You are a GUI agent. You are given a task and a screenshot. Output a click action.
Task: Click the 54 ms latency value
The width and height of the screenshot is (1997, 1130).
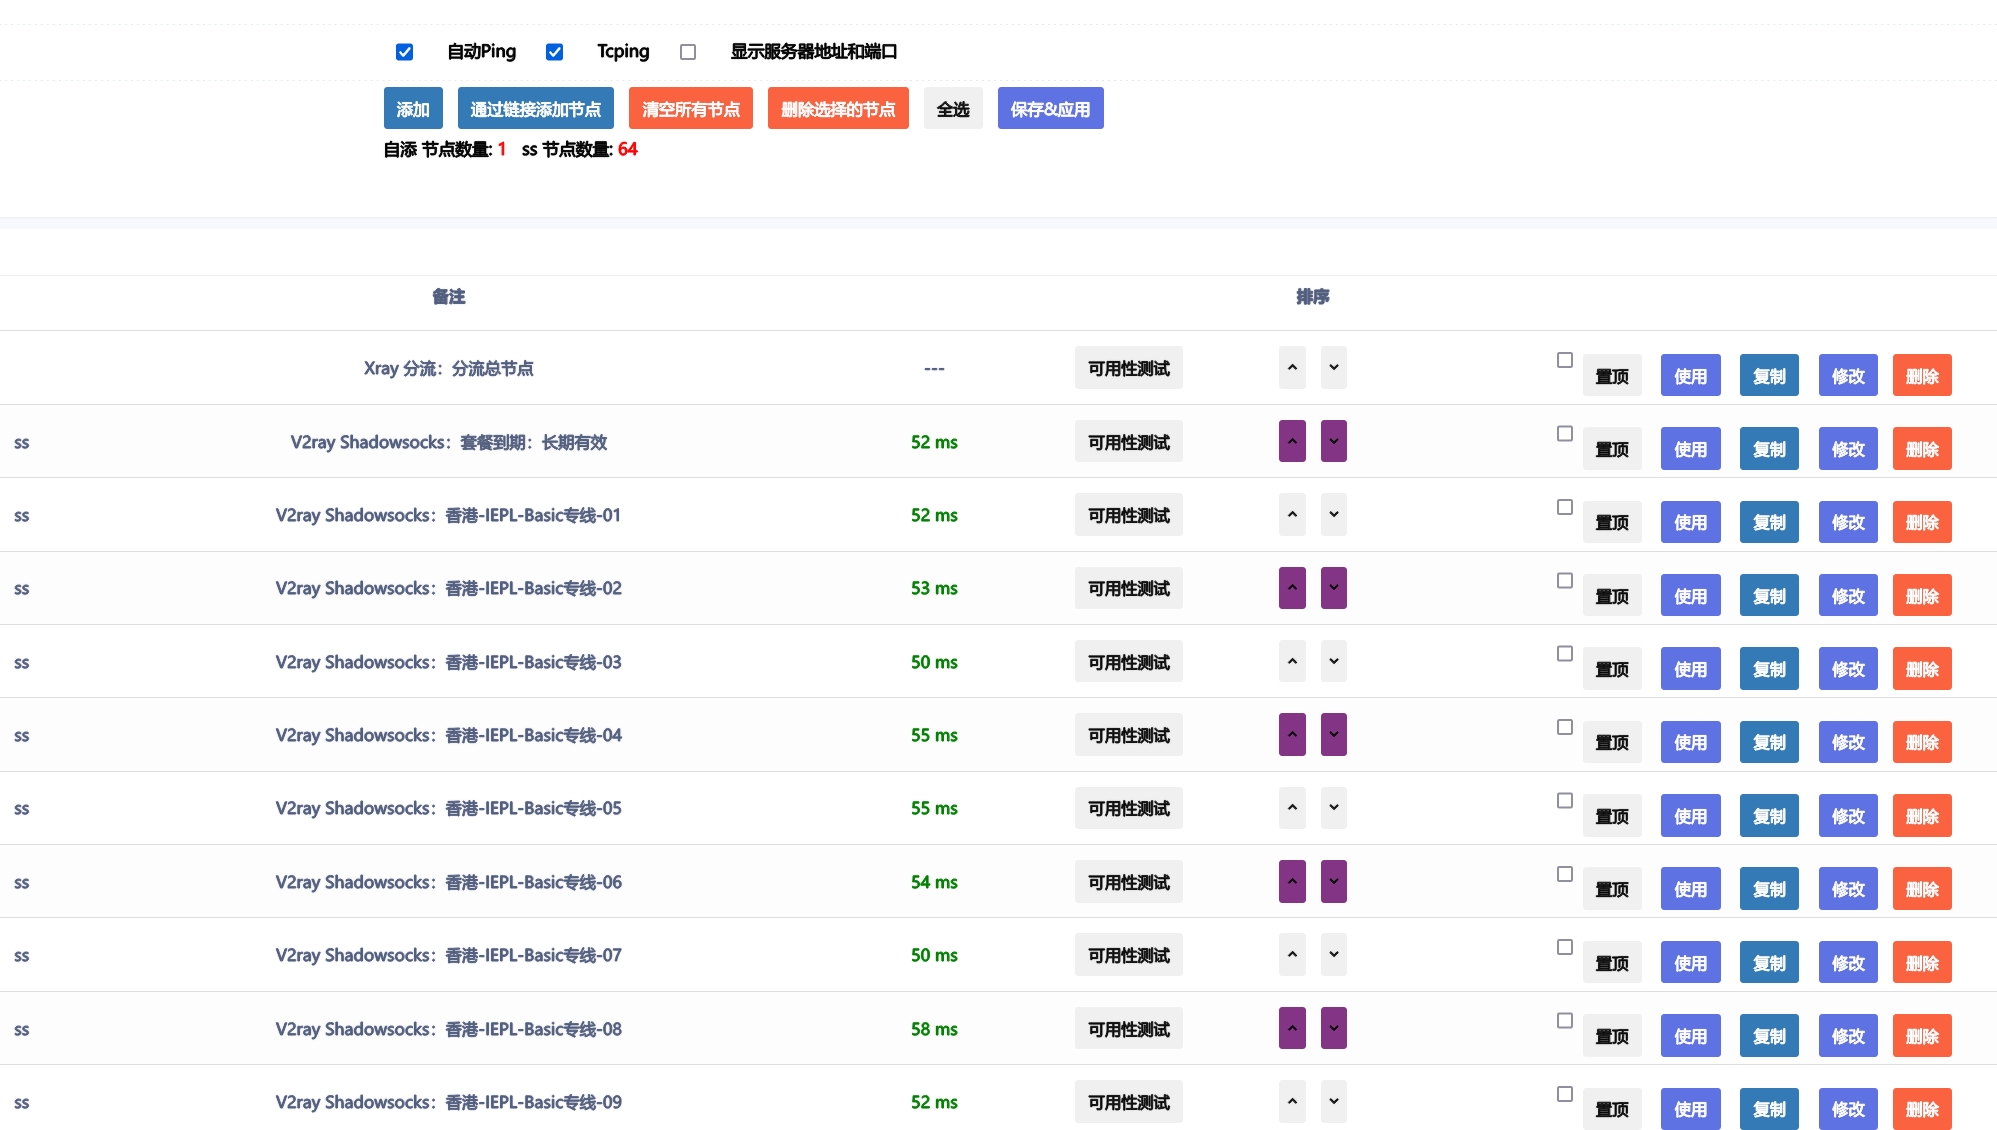coord(934,882)
